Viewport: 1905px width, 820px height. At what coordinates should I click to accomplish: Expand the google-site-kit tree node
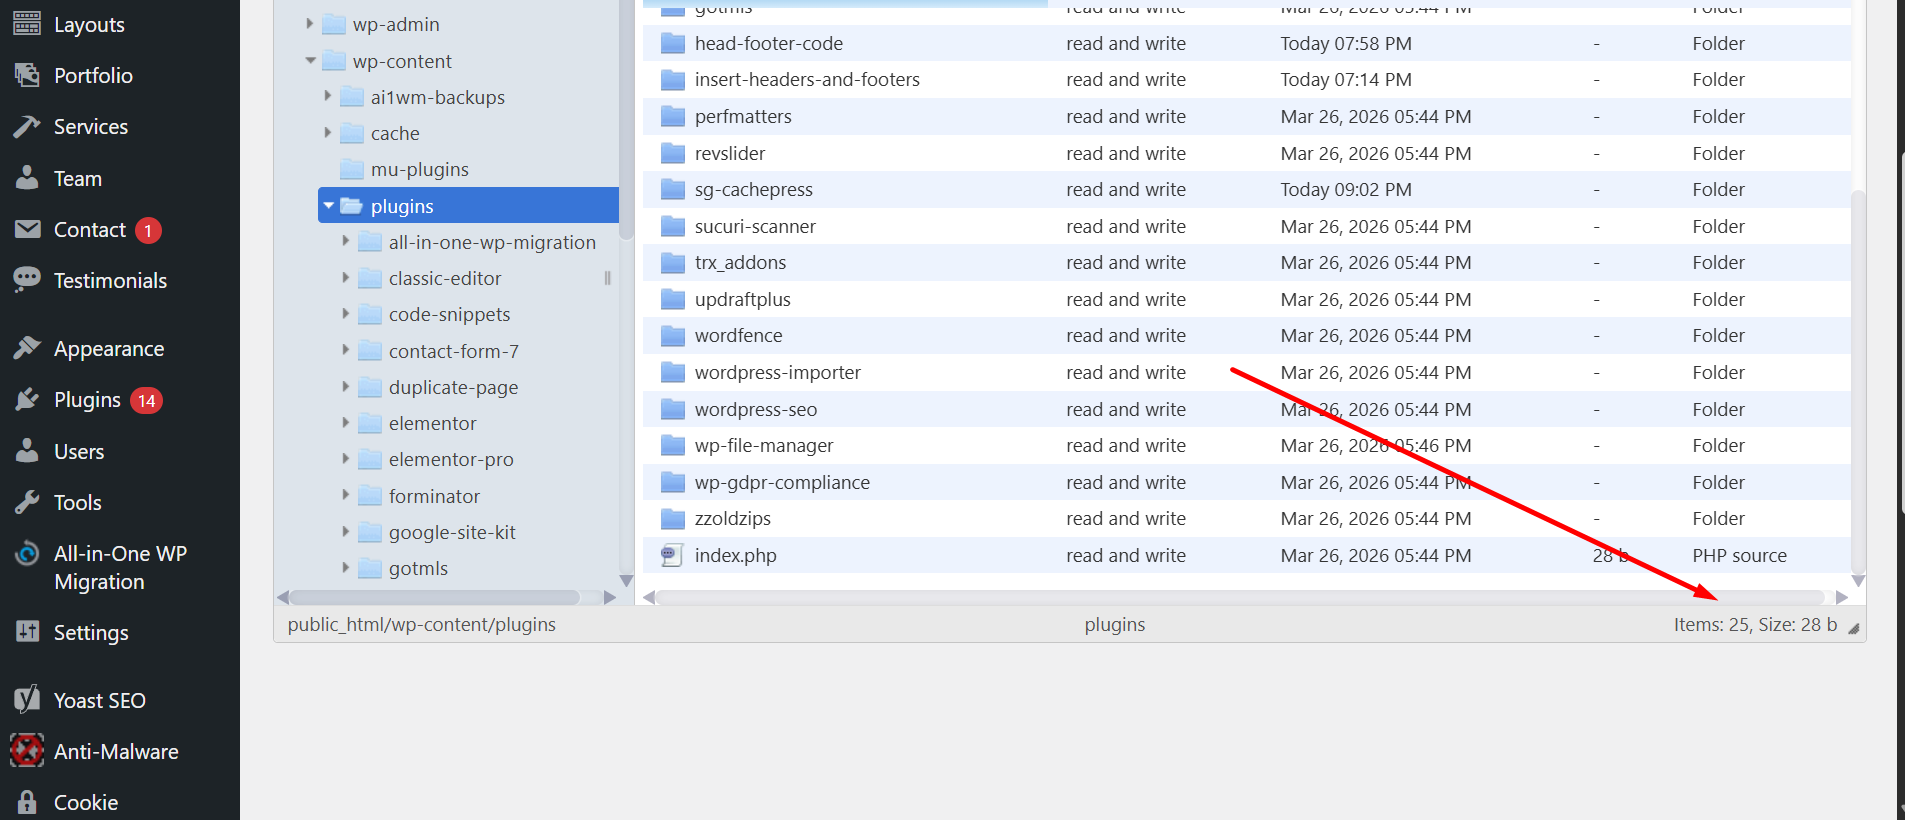[345, 531]
